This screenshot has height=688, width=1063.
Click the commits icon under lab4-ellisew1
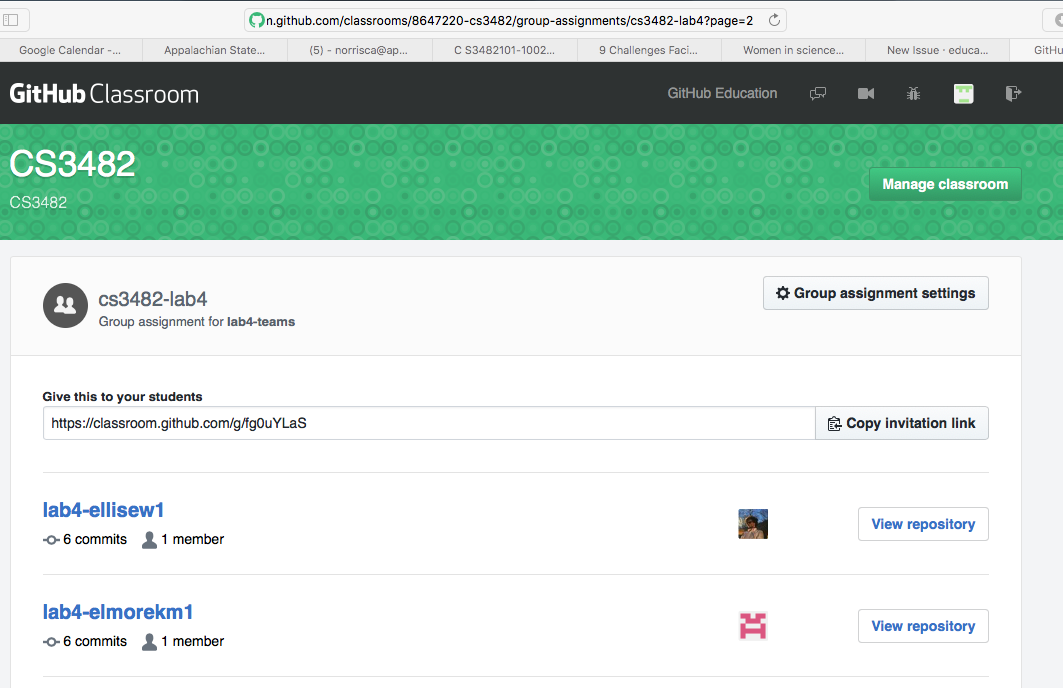pyautogui.click(x=50, y=539)
